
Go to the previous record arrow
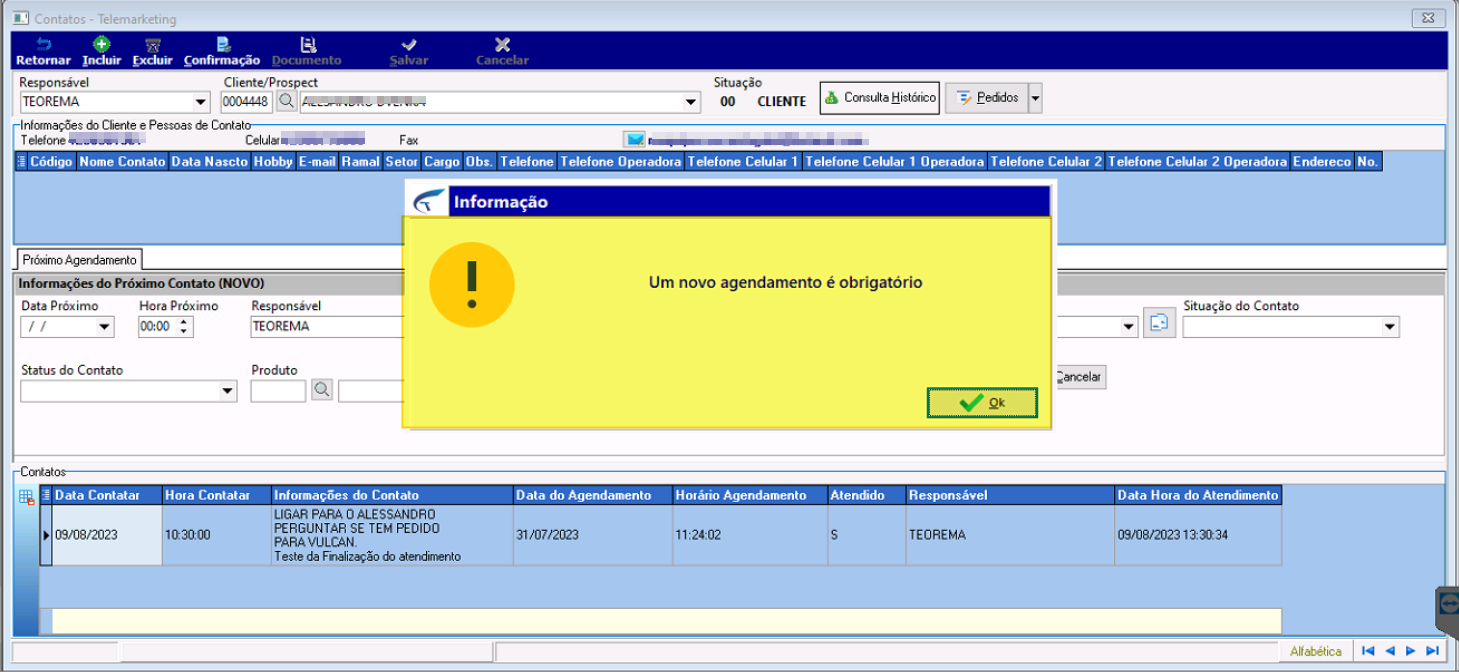click(1389, 651)
